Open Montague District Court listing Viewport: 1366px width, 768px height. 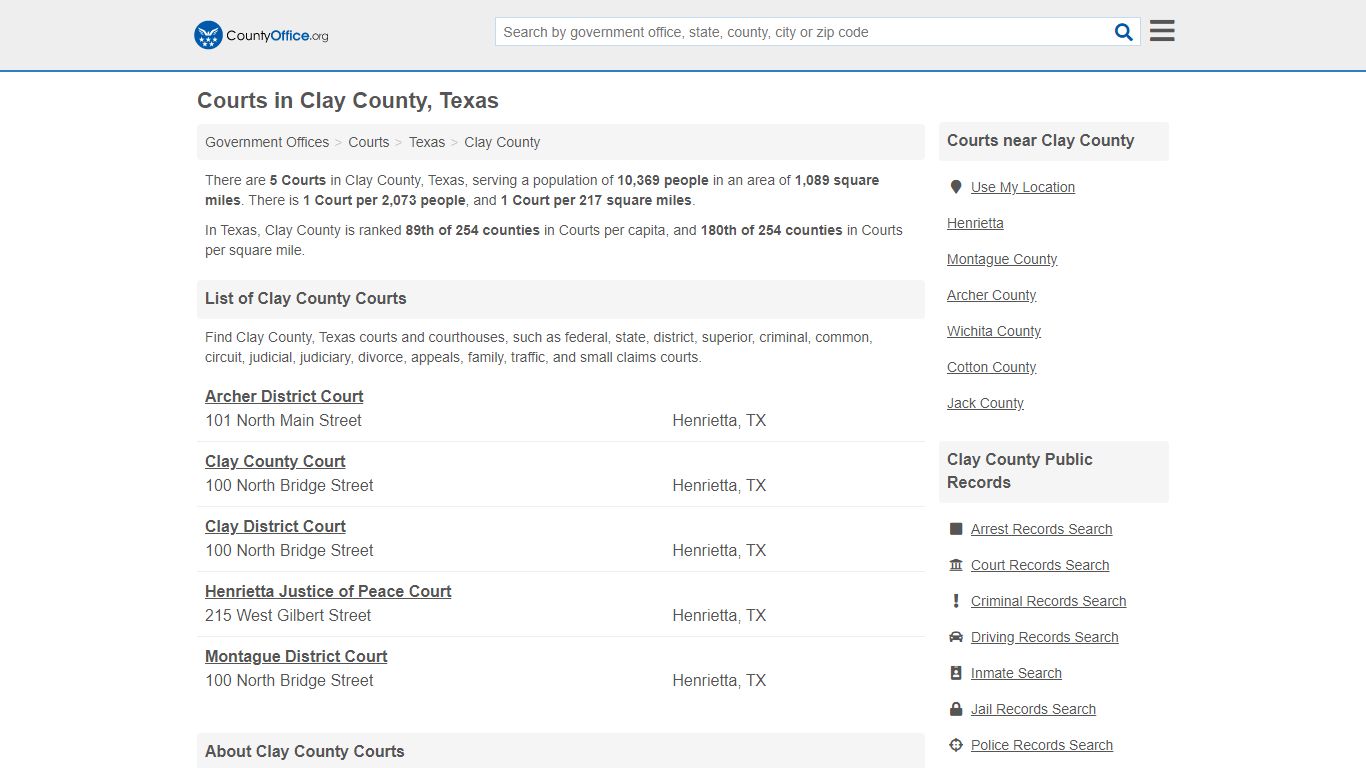[296, 656]
